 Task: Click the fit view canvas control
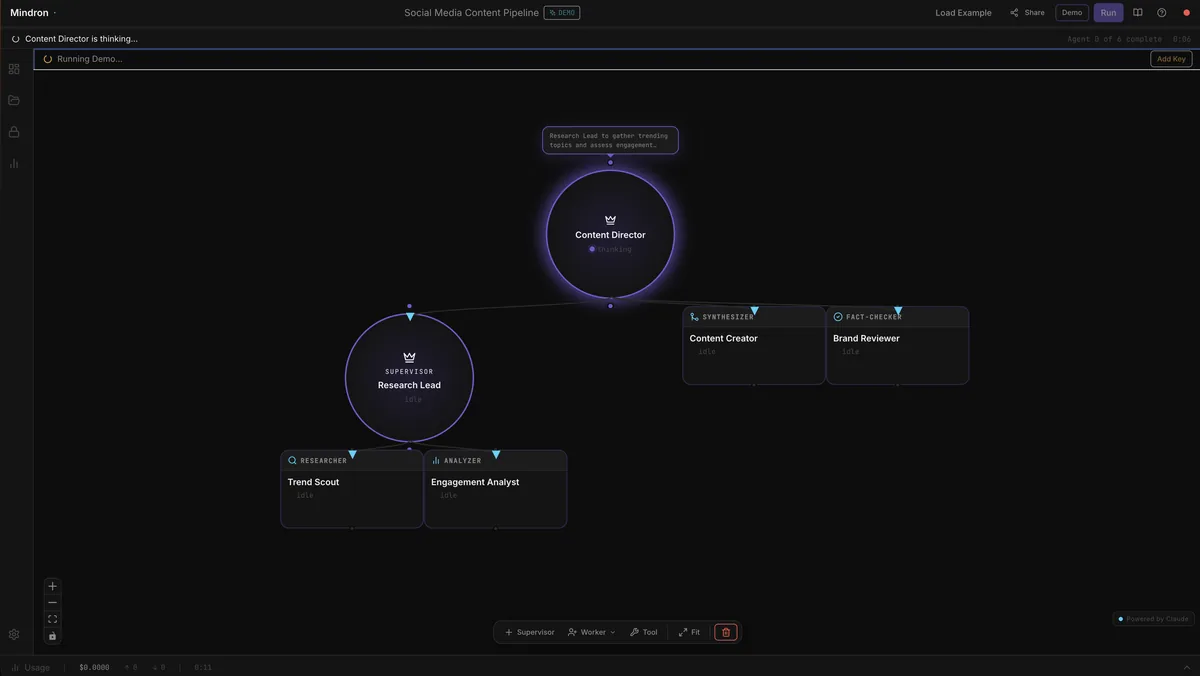pos(53,619)
